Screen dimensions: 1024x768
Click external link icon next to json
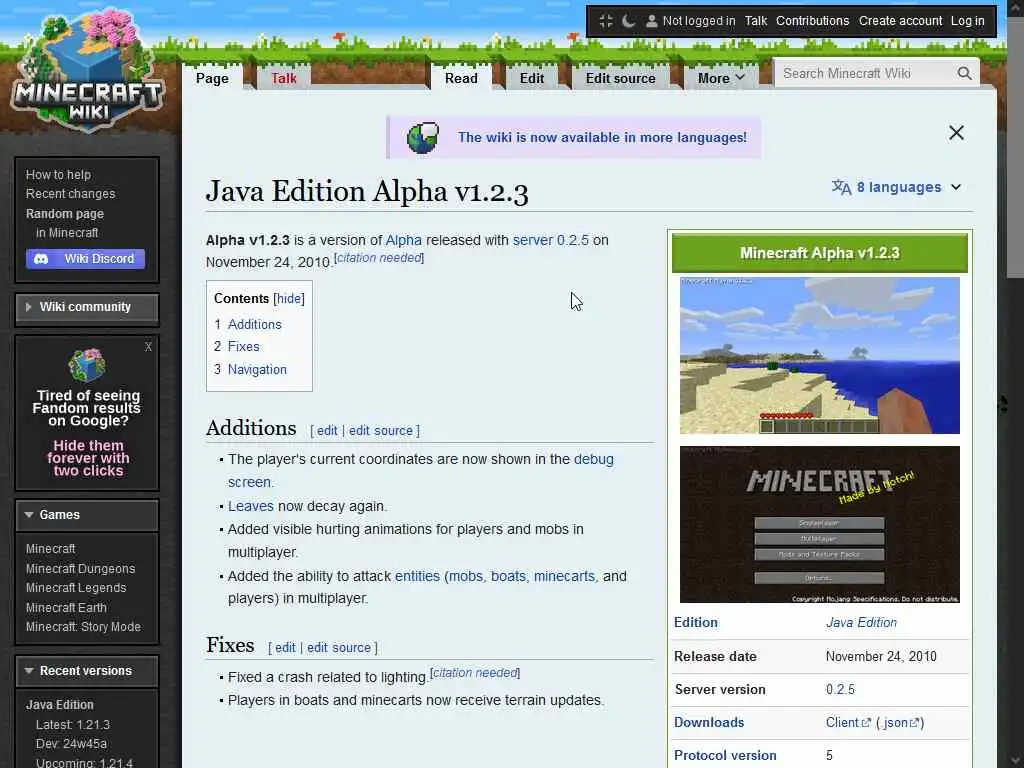914,722
